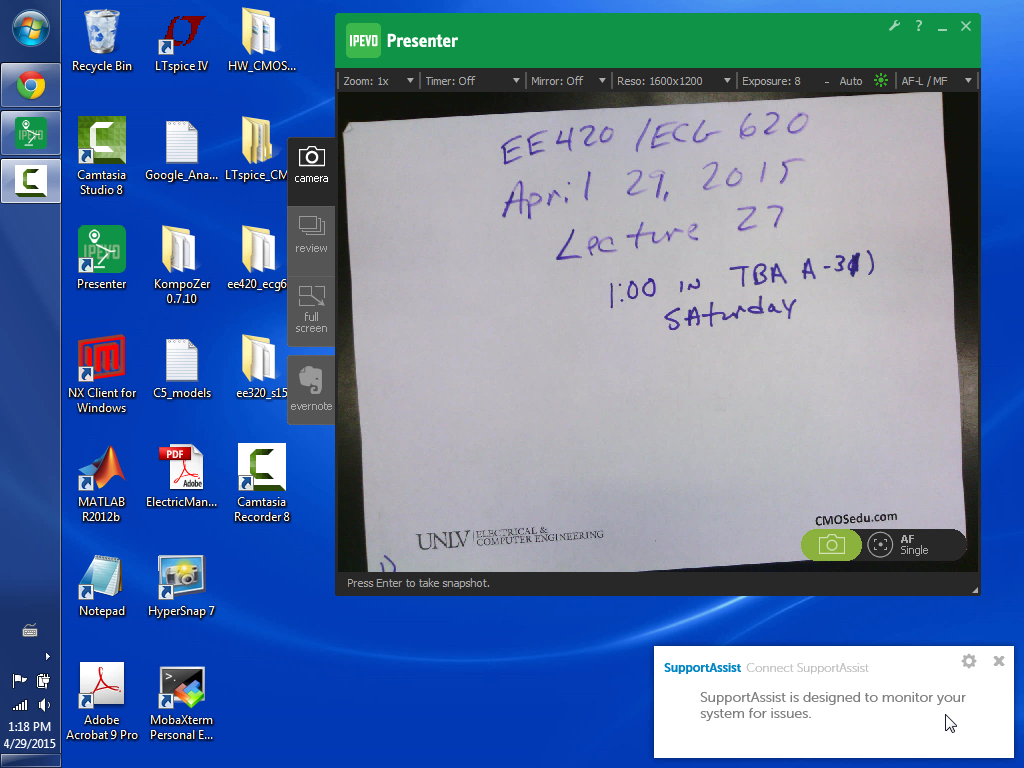Launch the Presenter desktop shortcut
1024x768 pixels.
101,258
